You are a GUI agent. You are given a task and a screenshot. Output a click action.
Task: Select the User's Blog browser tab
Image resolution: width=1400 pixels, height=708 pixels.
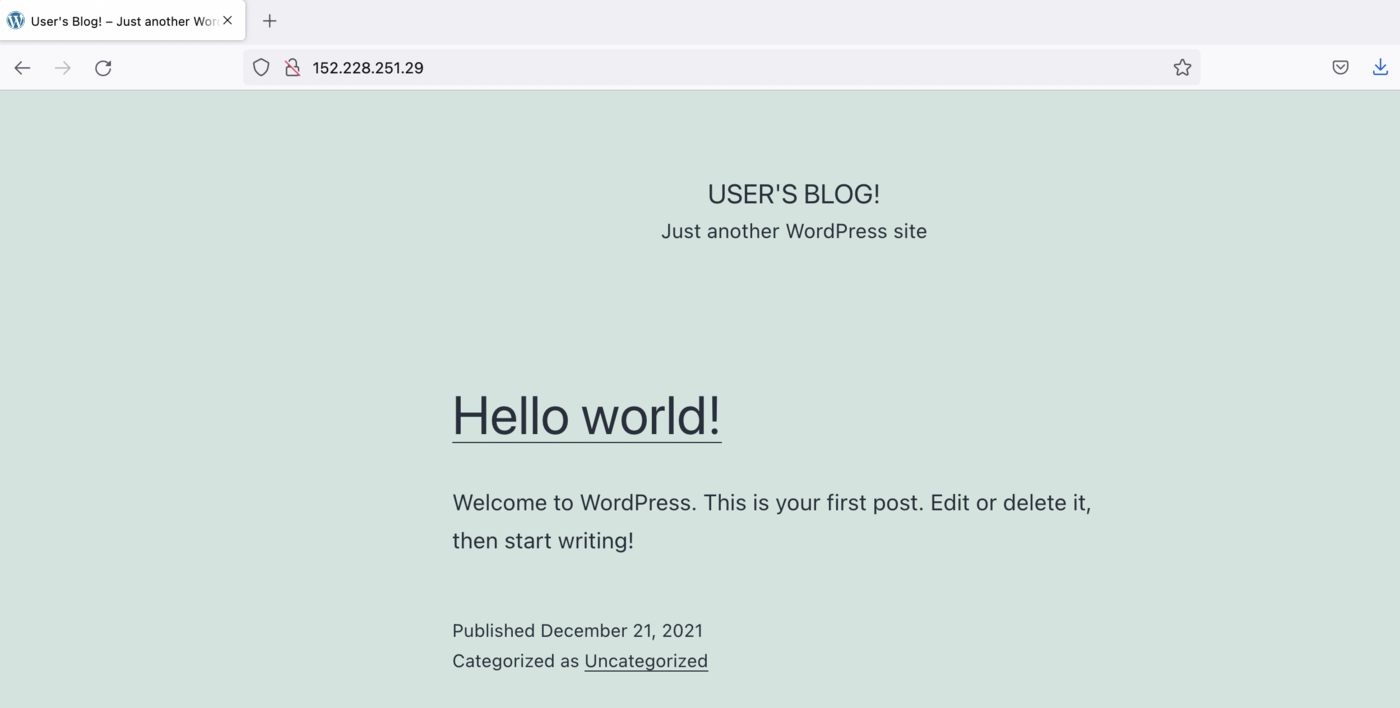point(120,20)
